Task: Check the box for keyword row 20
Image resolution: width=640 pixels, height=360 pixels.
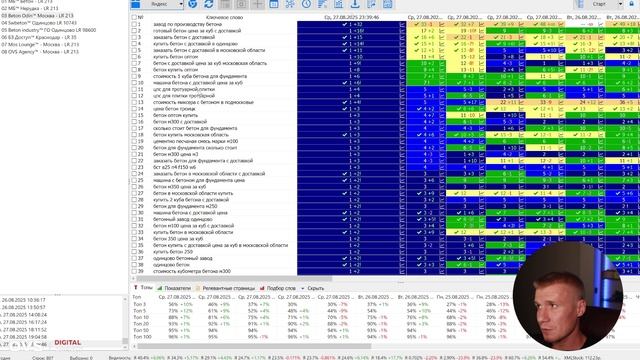Action: pyautogui.click(x=134, y=148)
